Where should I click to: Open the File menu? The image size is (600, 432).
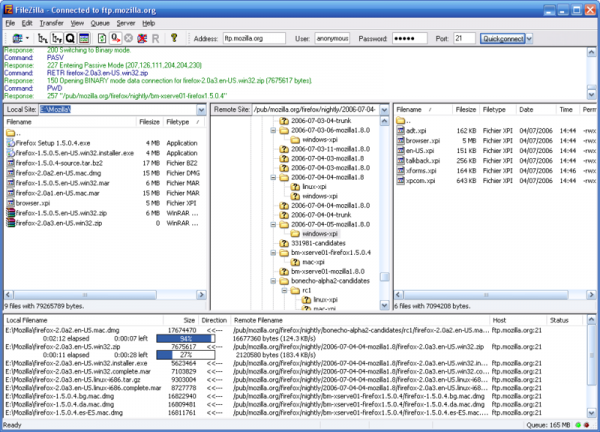[x=10, y=23]
